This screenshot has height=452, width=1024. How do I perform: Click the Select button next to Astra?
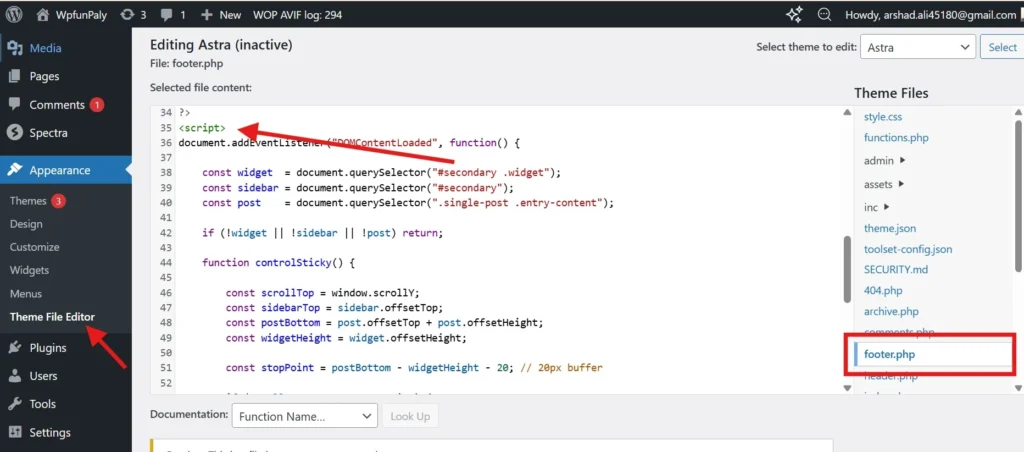point(1002,47)
